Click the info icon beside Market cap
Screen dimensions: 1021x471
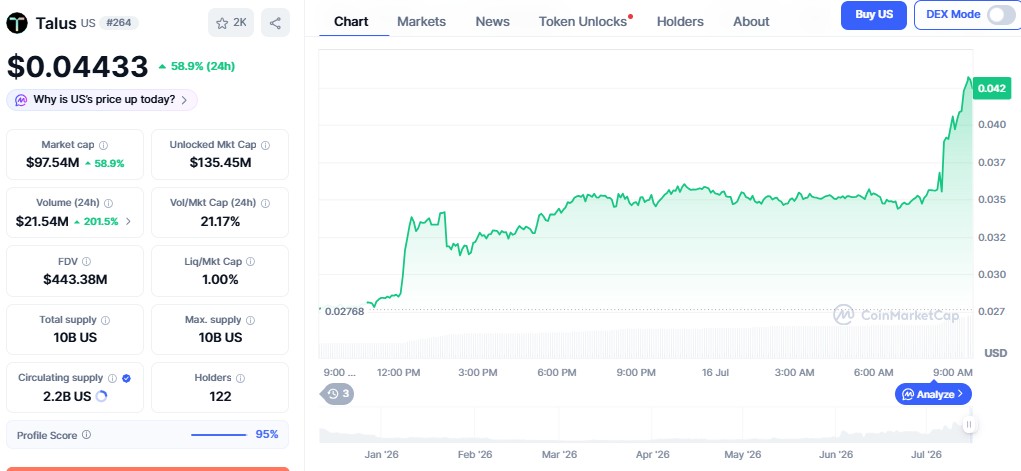(104, 145)
